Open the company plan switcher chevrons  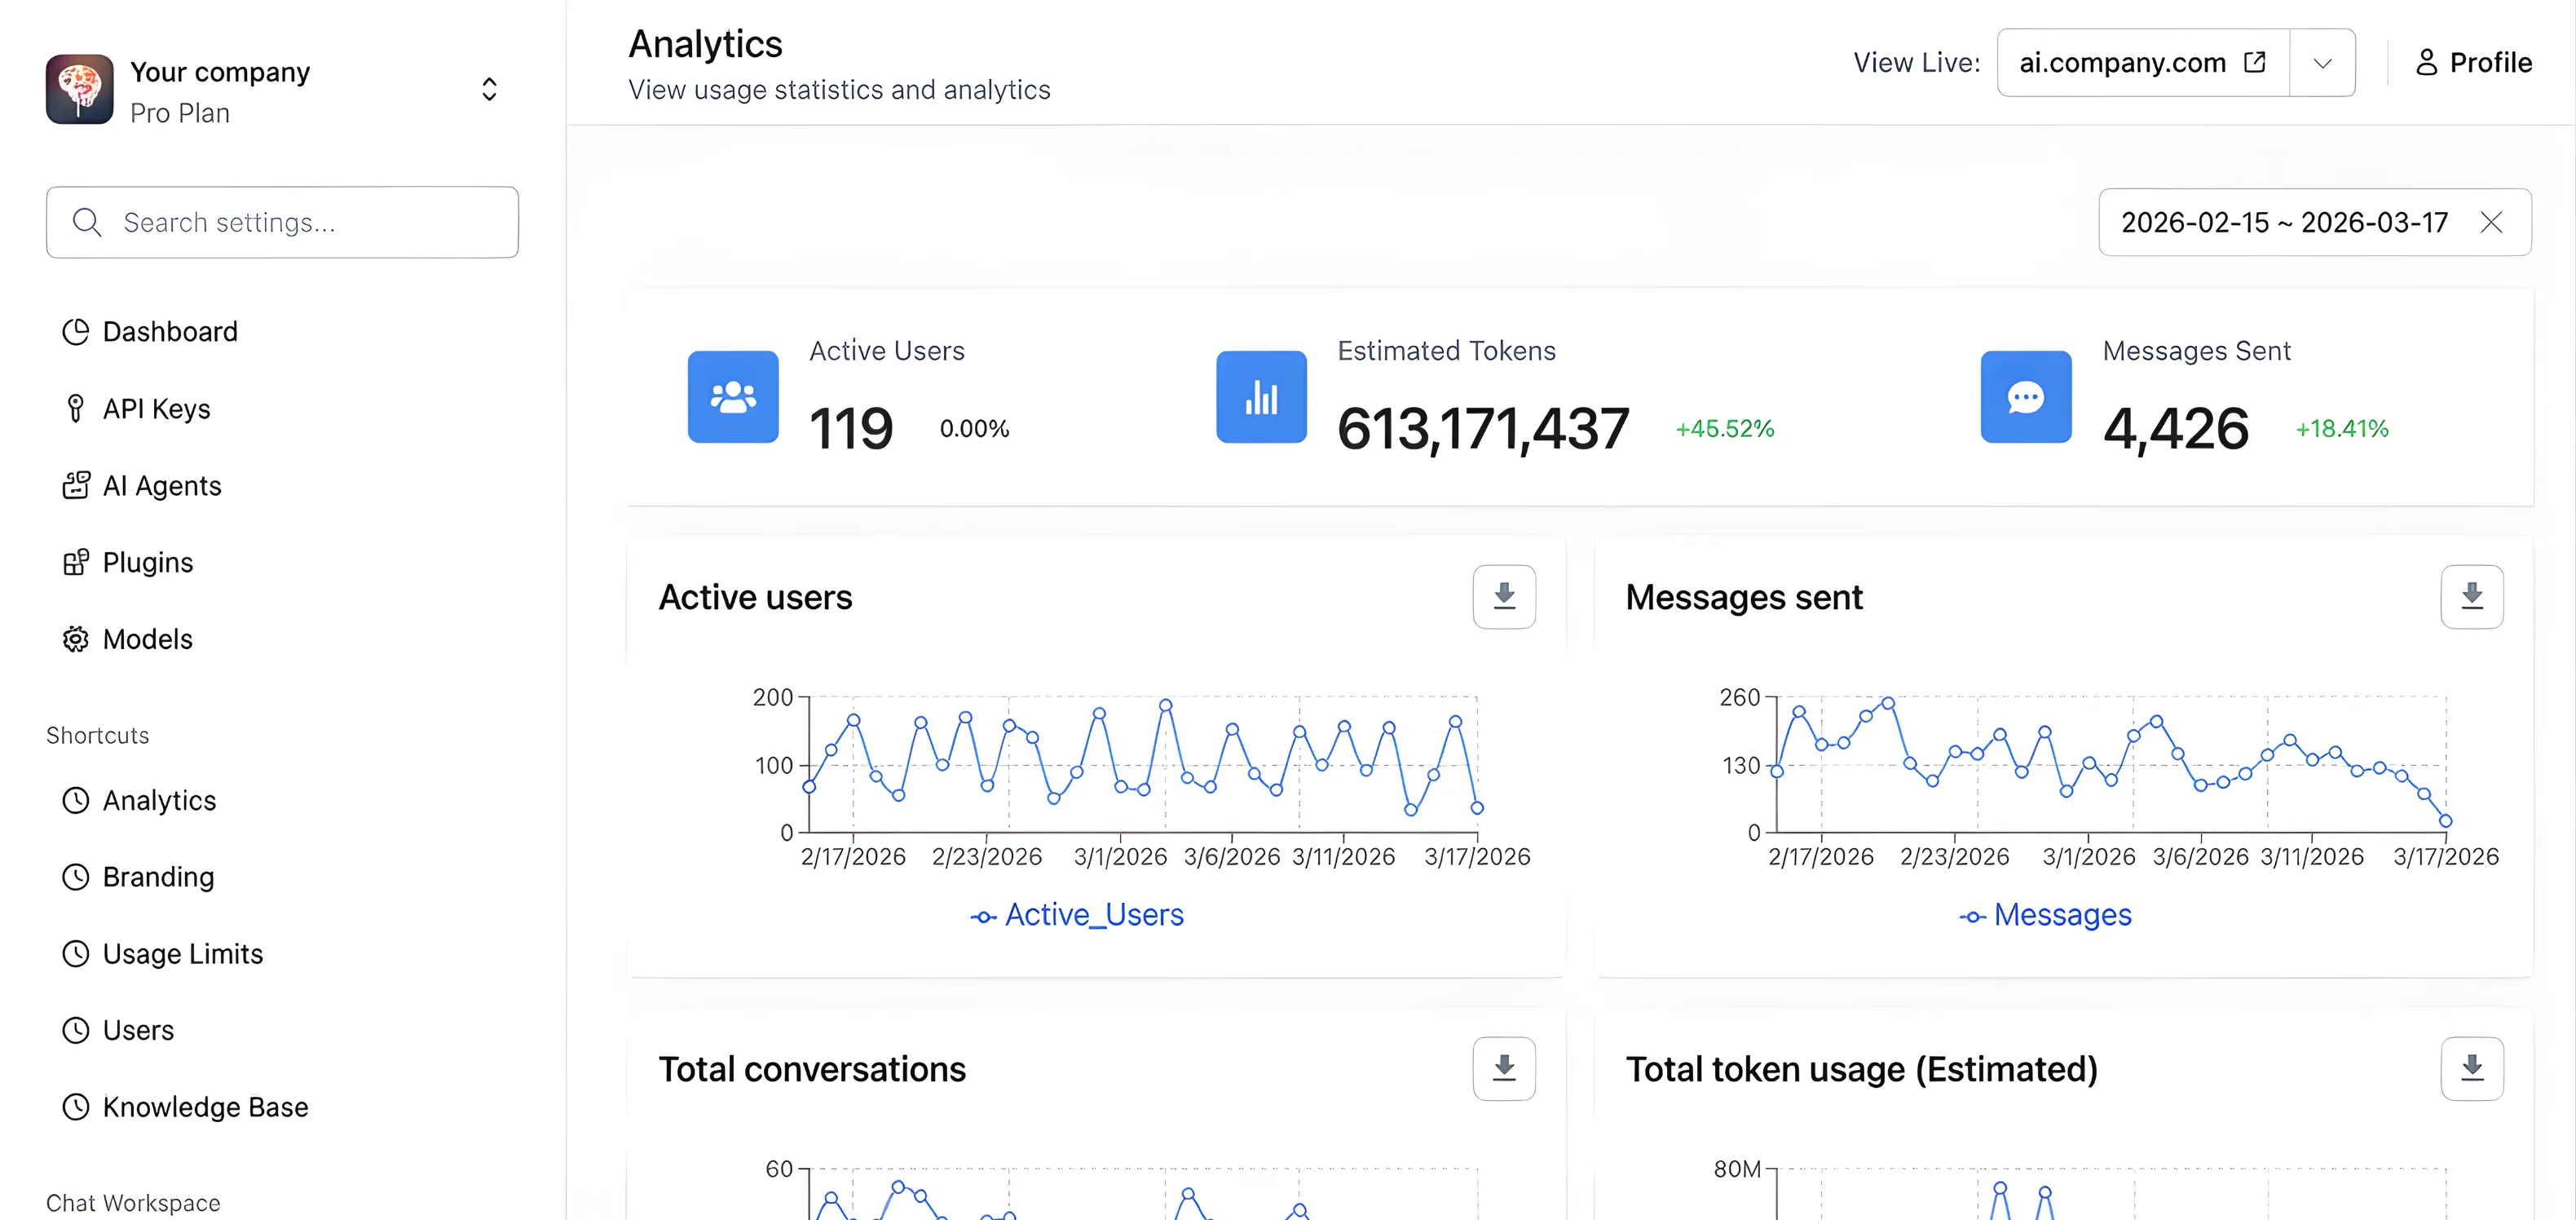coord(489,89)
